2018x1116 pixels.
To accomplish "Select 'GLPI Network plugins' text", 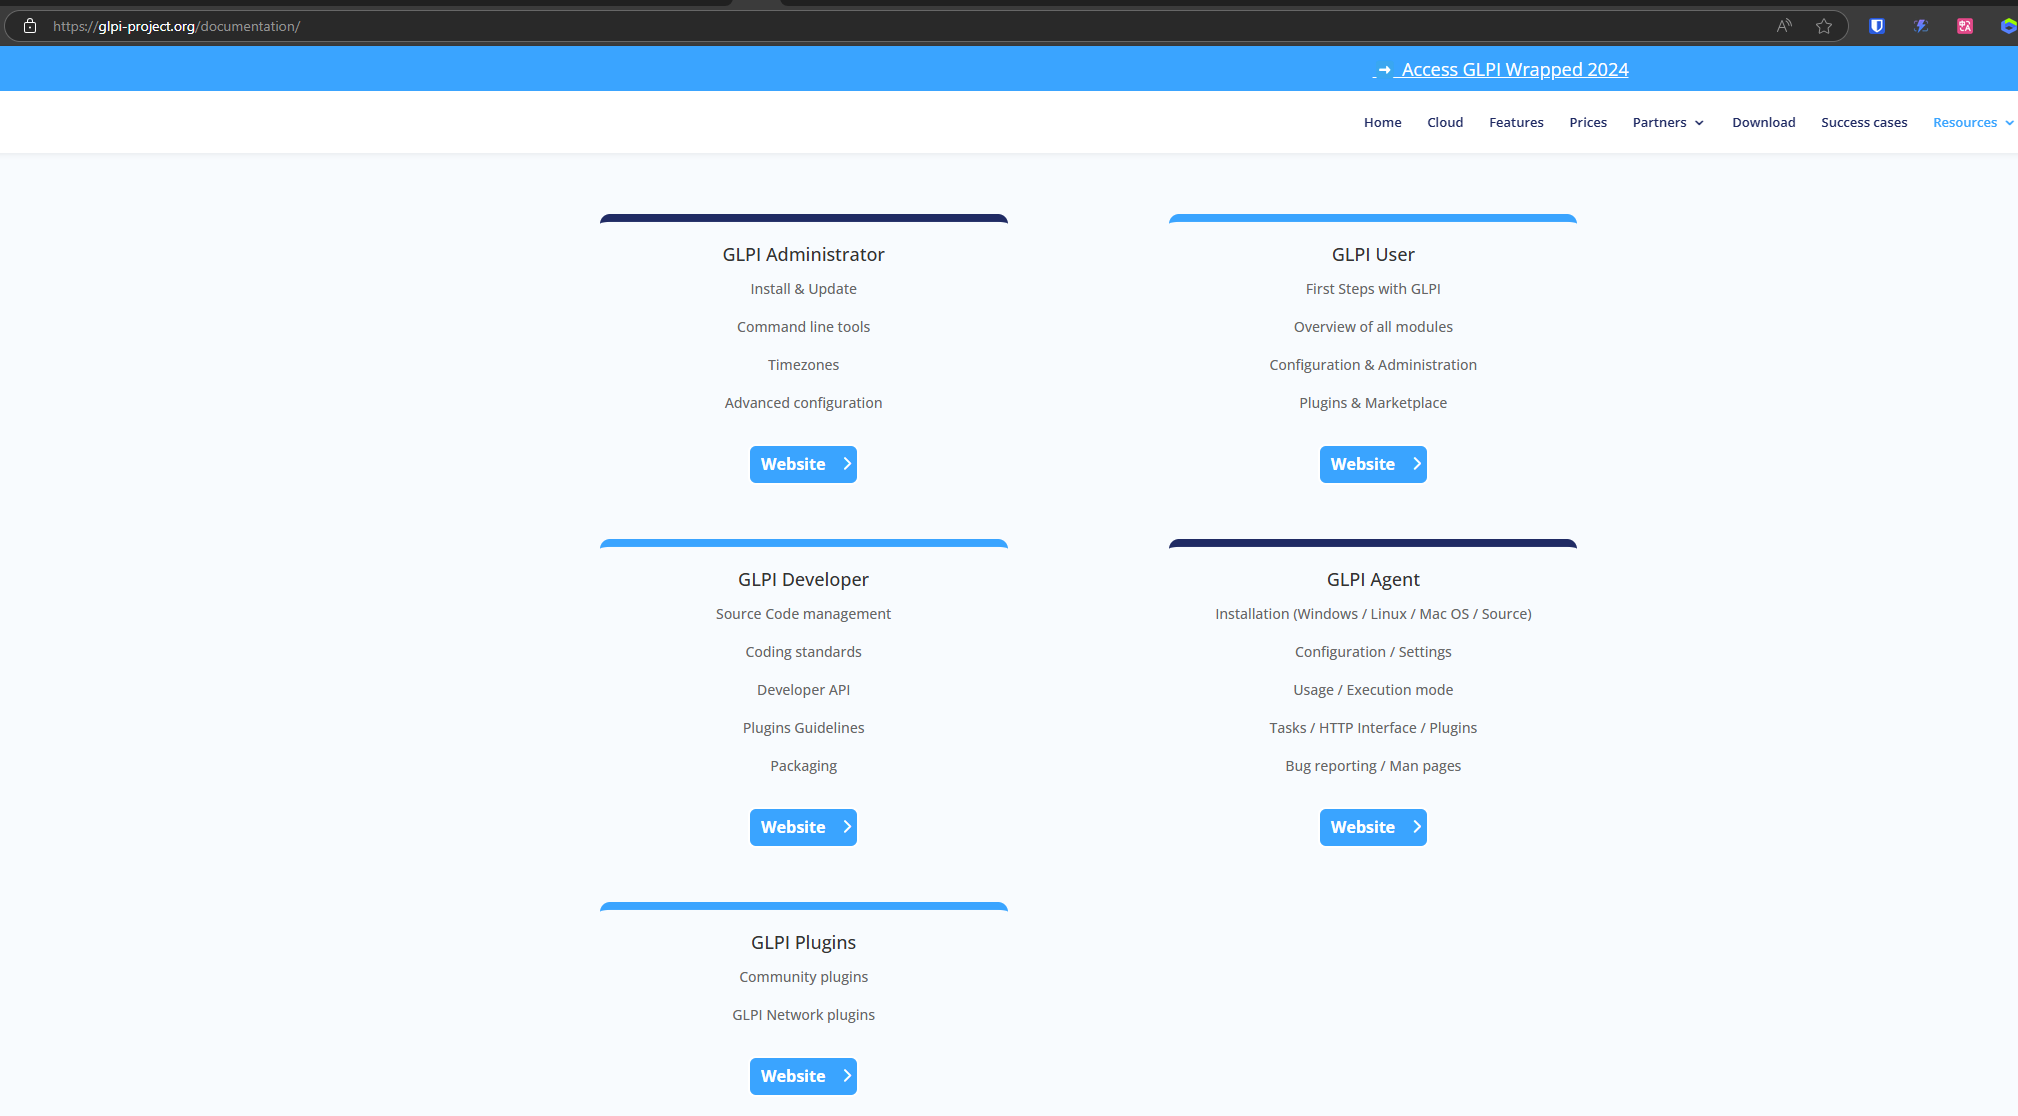I will [x=803, y=1015].
